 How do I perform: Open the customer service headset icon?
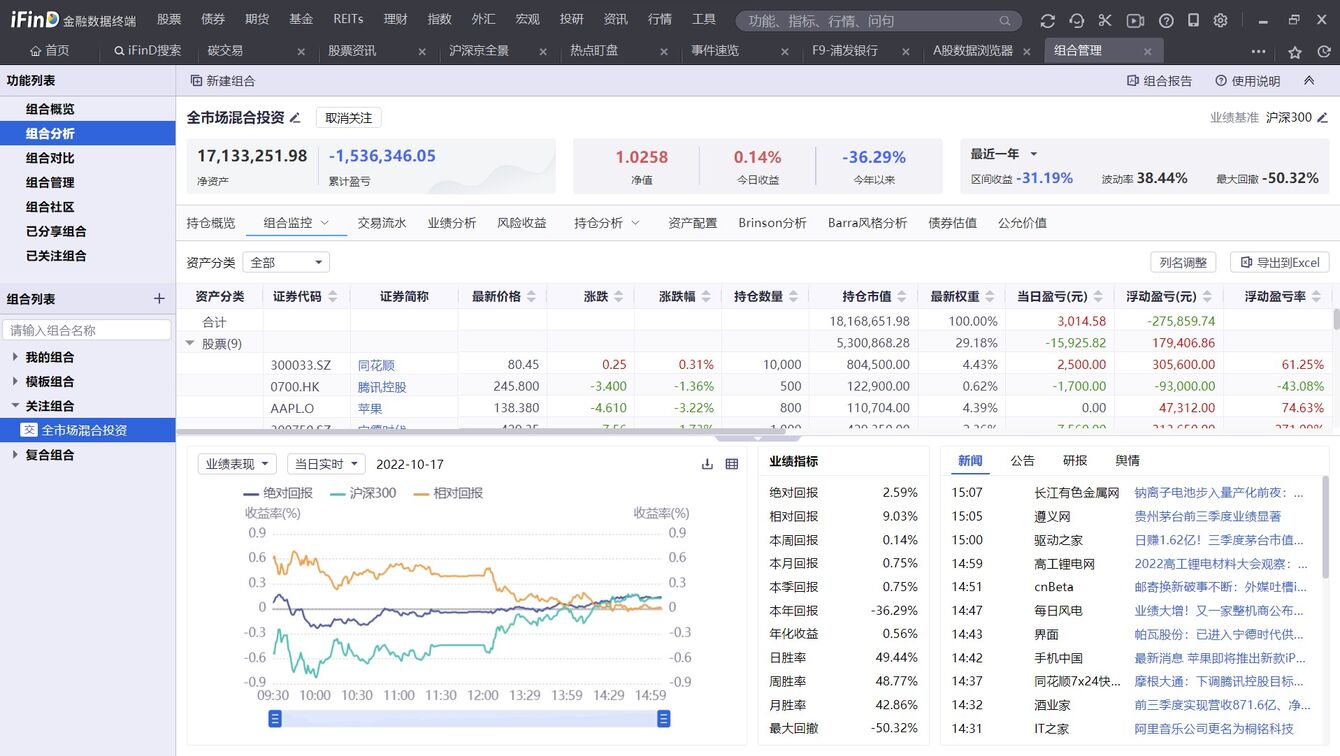click(1076, 20)
